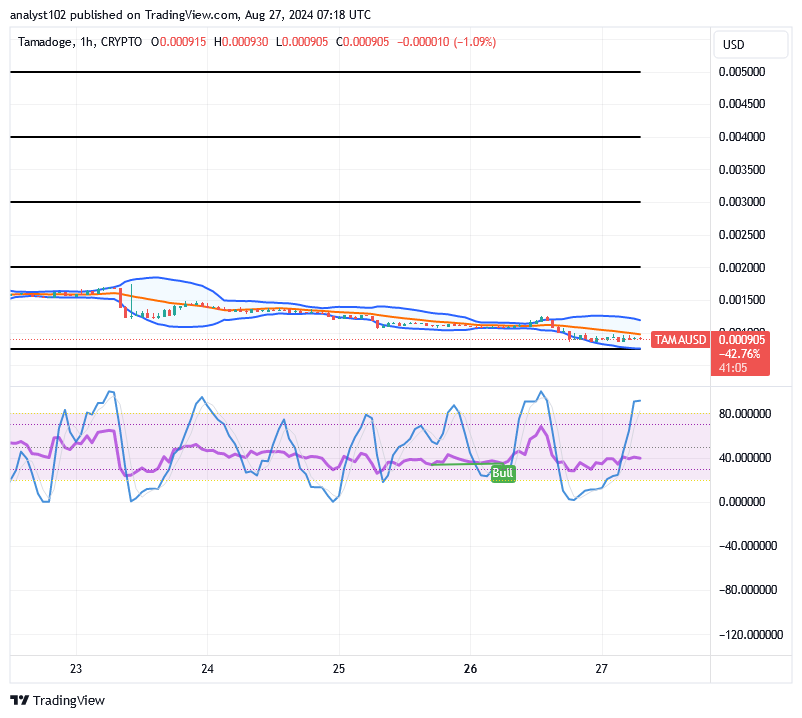Select the 0.005000 horizontal line

click(x=325, y=72)
